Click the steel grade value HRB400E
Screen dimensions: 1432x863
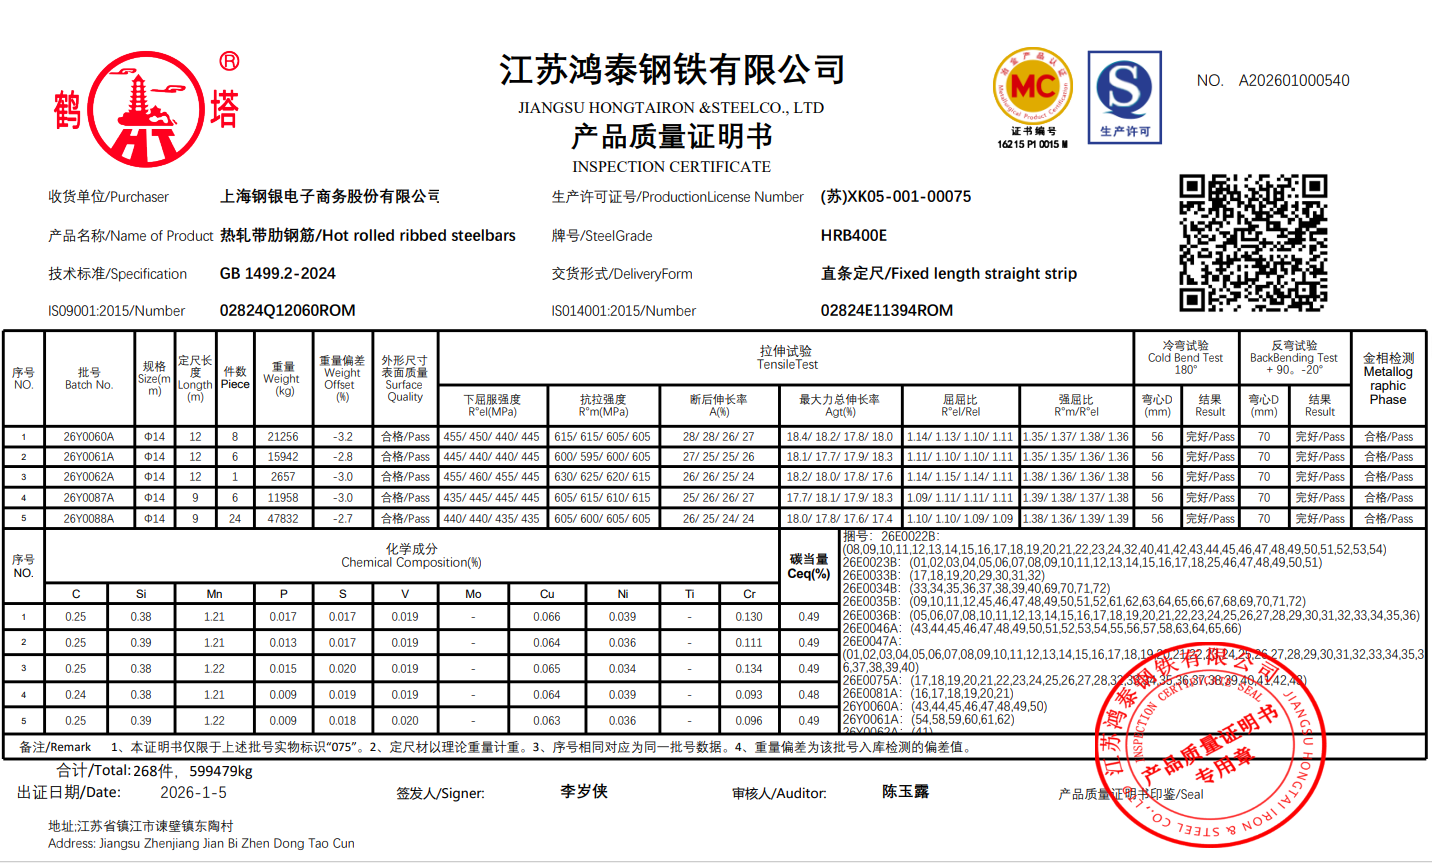(853, 236)
